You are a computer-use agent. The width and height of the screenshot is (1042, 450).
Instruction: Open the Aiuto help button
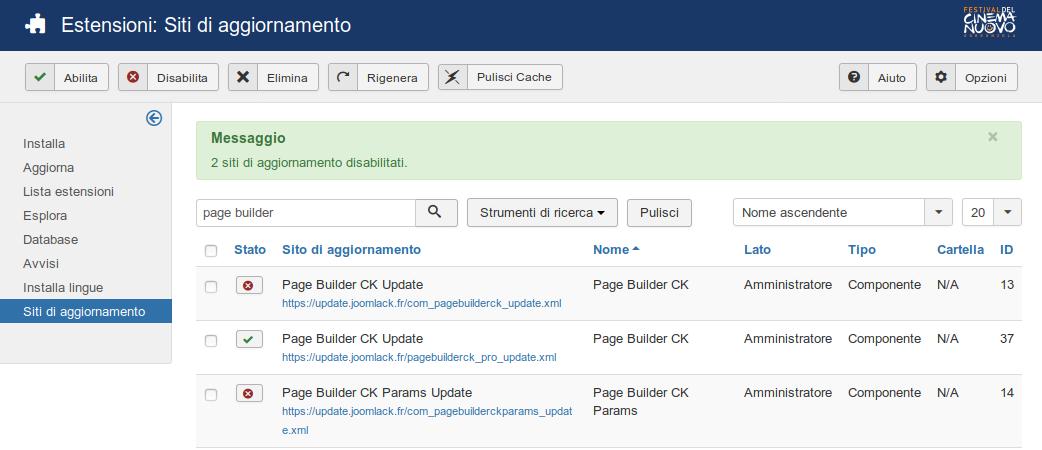tap(878, 77)
